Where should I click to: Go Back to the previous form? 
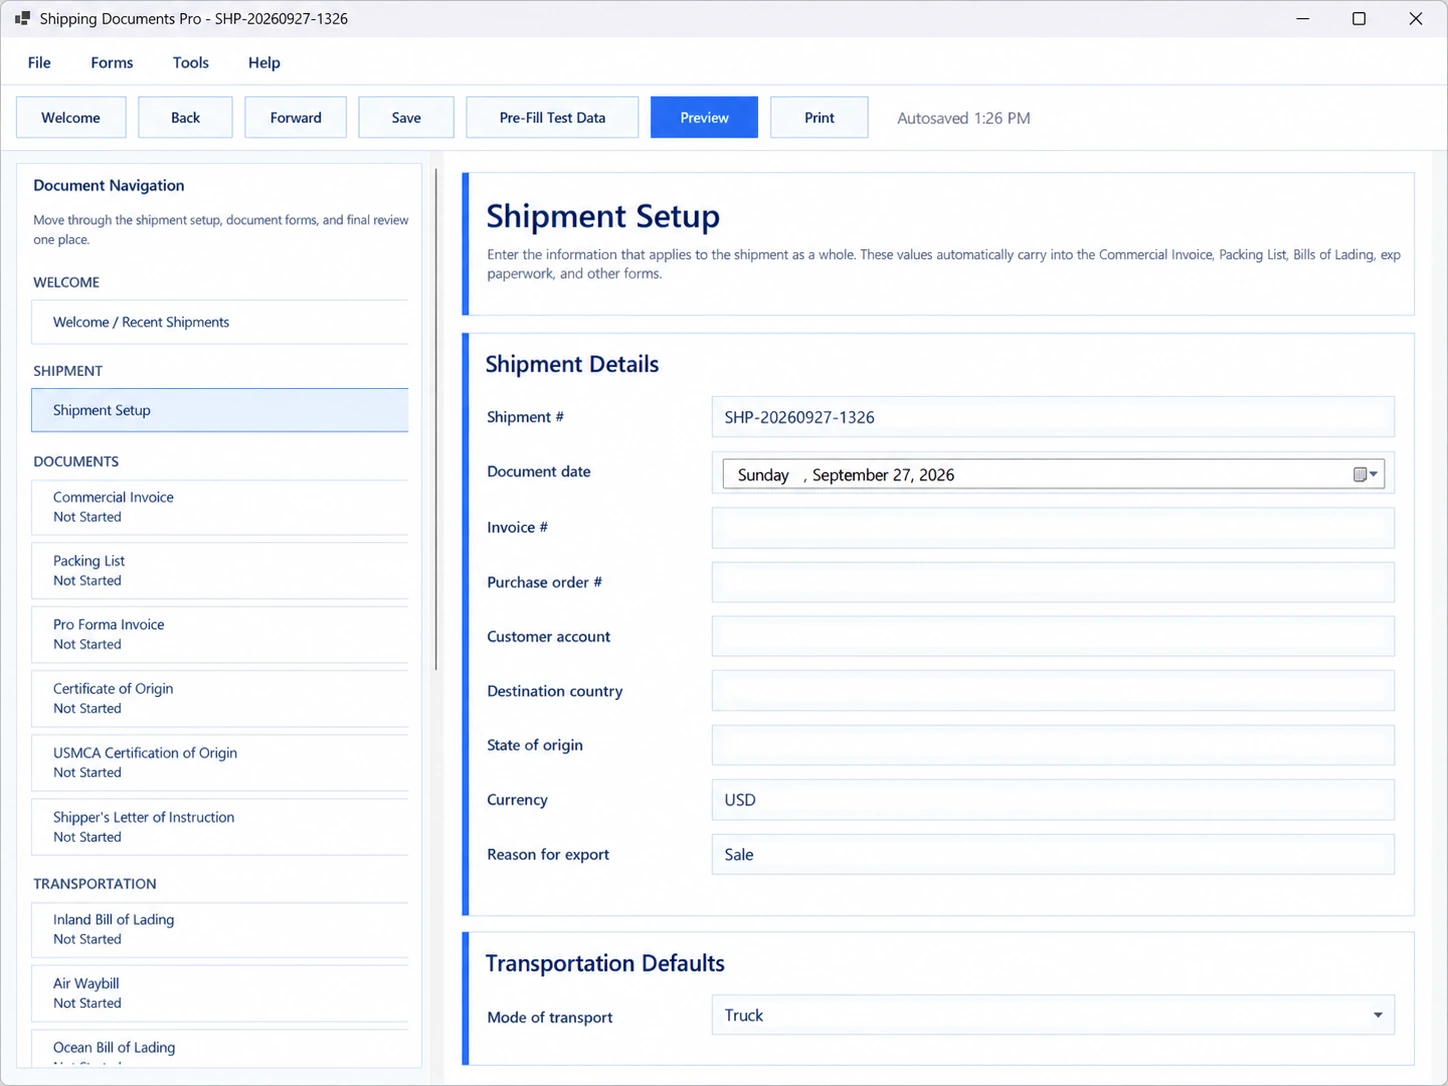pos(185,117)
